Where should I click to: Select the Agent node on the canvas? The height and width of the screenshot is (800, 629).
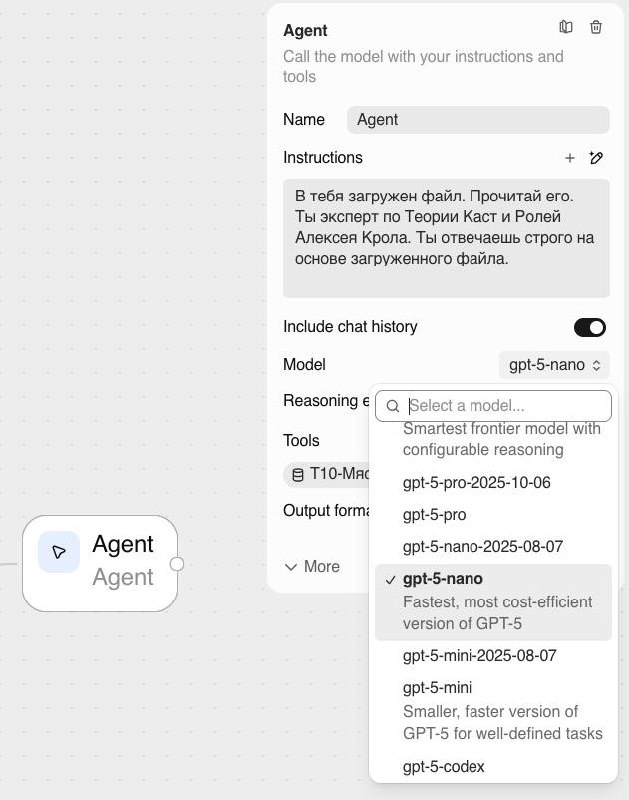pyautogui.click(x=100, y=563)
